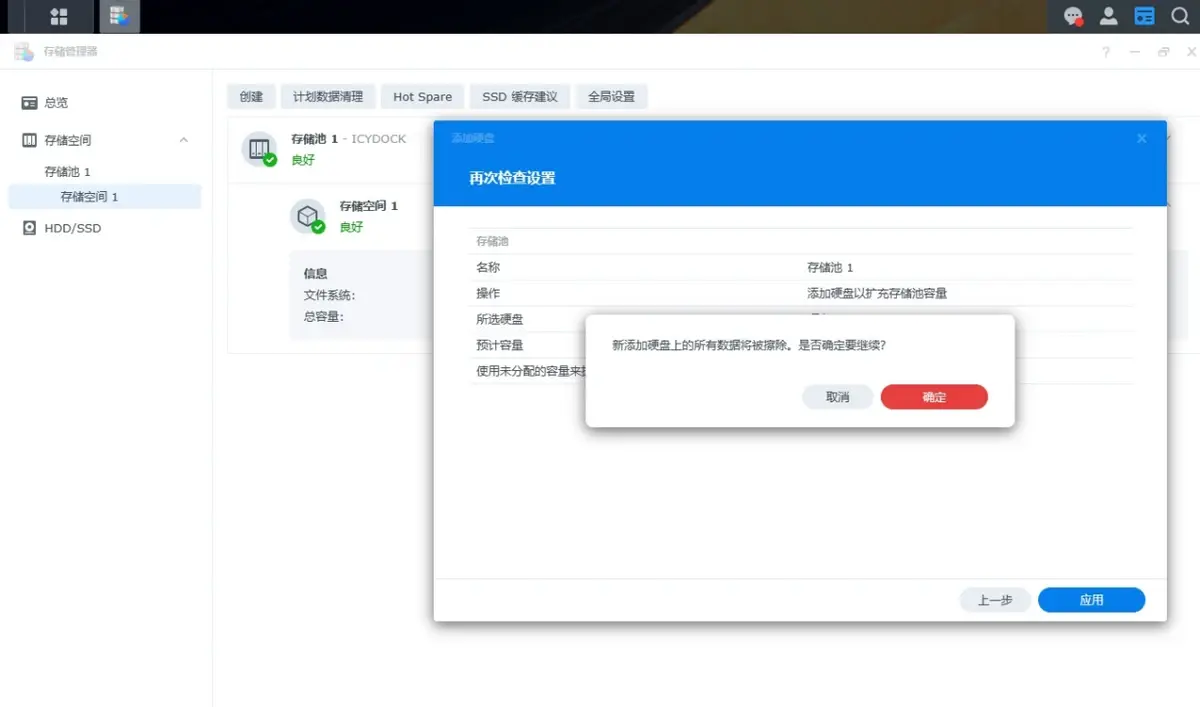Open 全局设置 global settings
Screen dimensions: 1200x707
pyautogui.click(x=611, y=97)
